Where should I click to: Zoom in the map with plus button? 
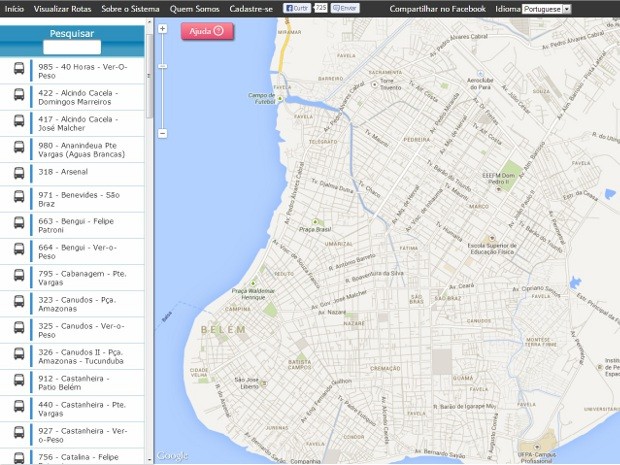pos(163,29)
